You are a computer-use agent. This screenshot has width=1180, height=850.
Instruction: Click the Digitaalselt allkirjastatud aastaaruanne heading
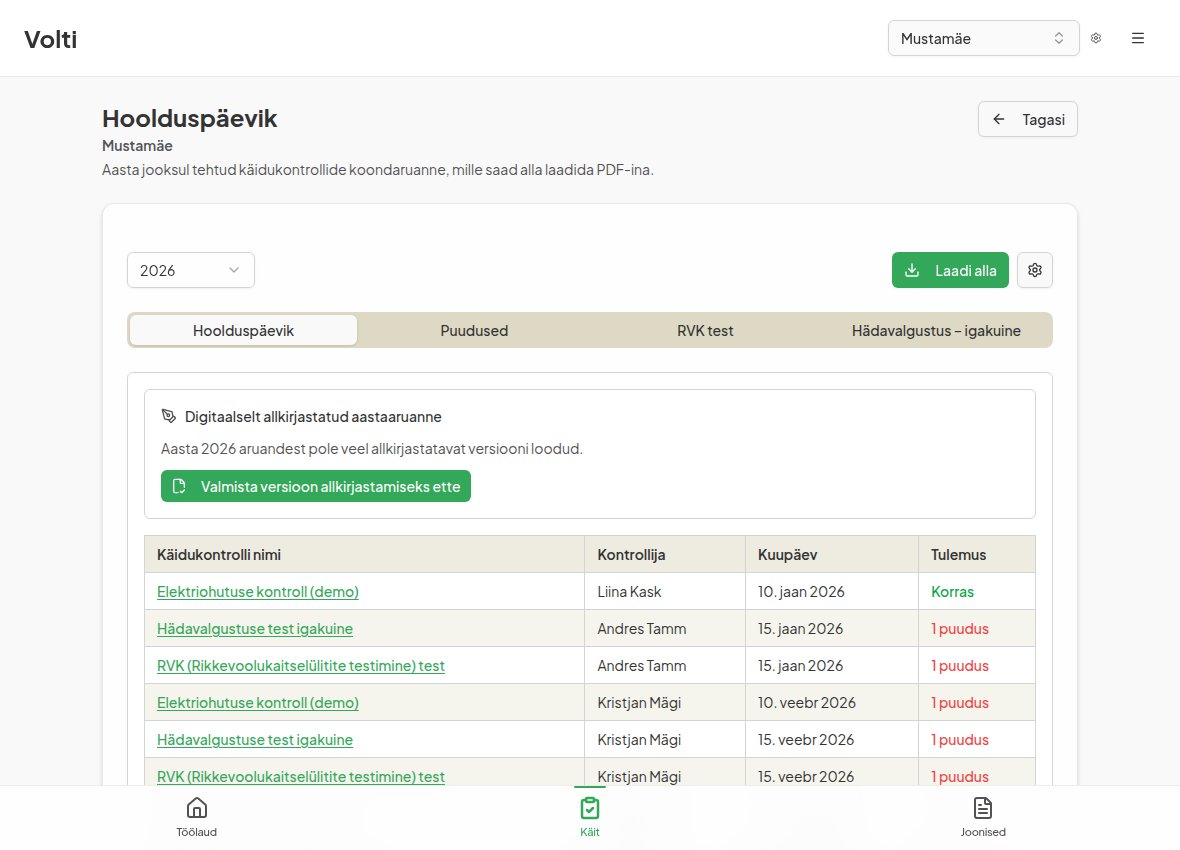pyautogui.click(x=313, y=416)
